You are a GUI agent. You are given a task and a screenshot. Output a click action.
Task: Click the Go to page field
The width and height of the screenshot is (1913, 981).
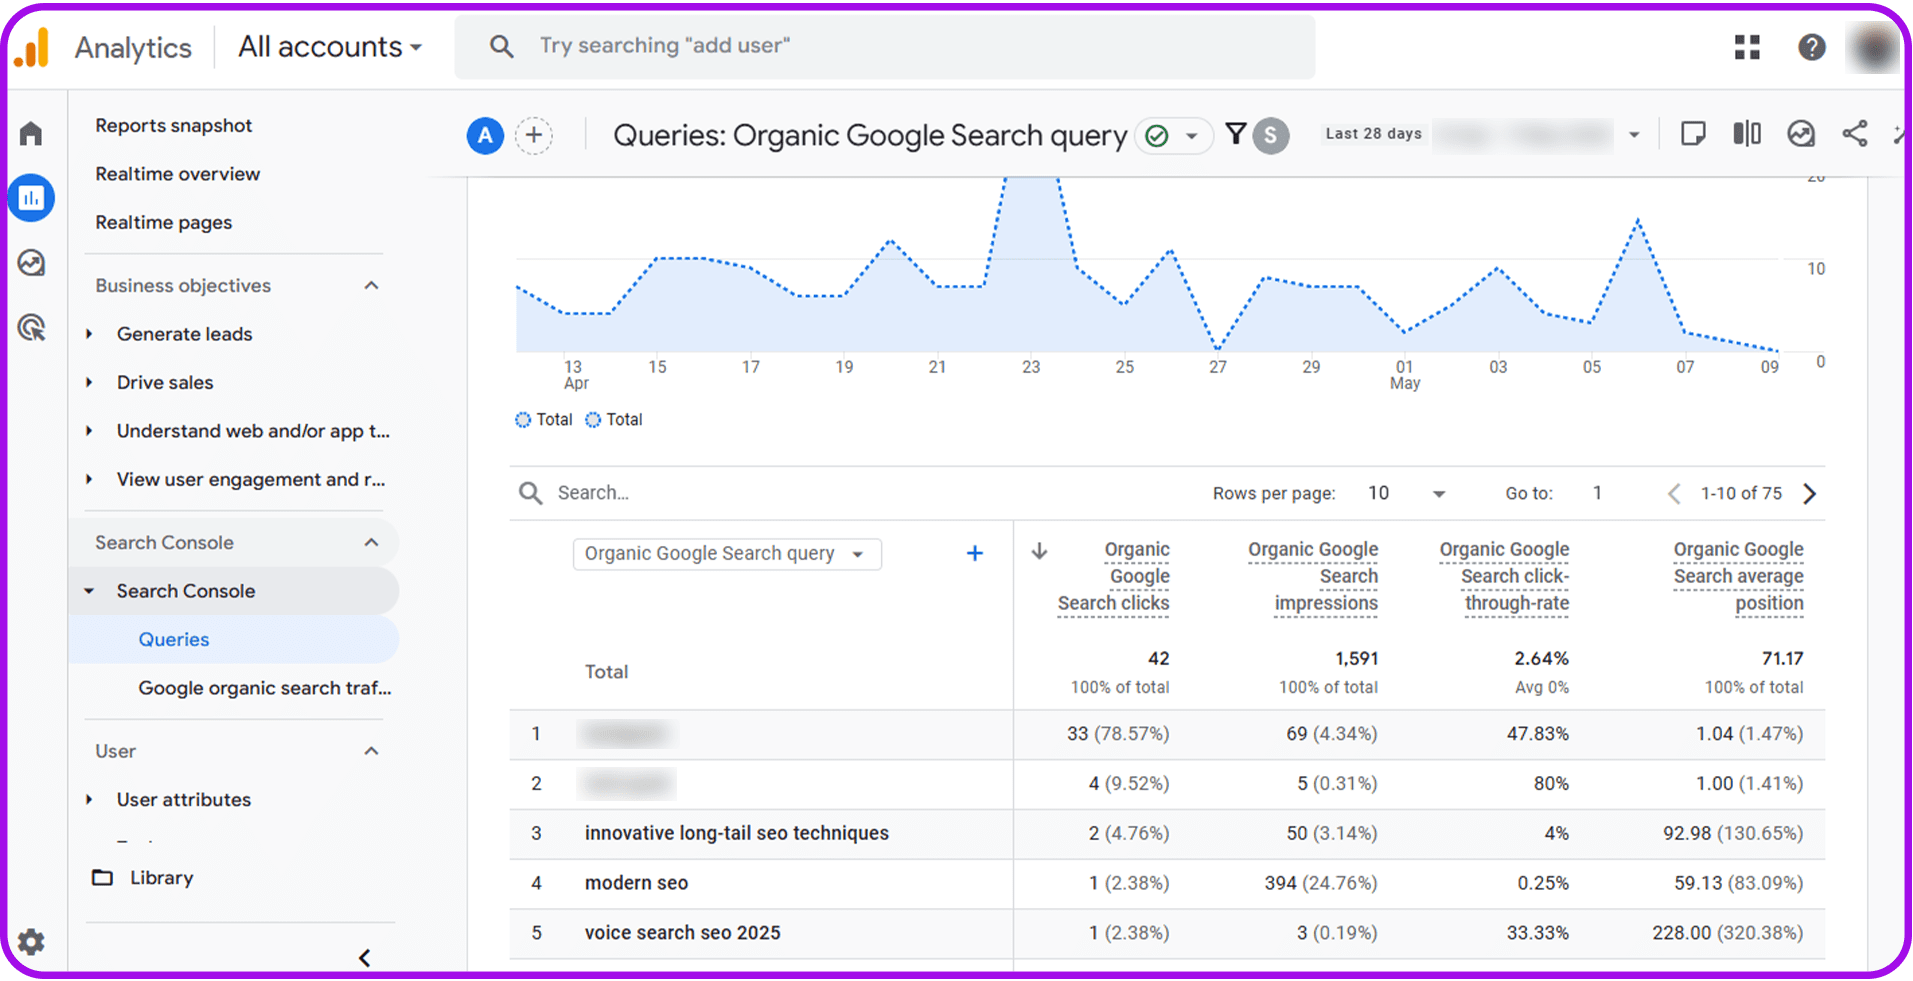click(x=1598, y=493)
